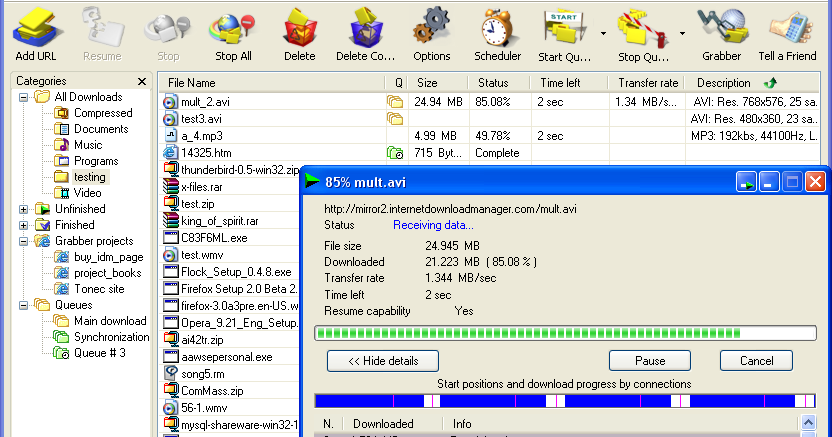Close the Categories panel
832x437 pixels.
click(x=142, y=81)
